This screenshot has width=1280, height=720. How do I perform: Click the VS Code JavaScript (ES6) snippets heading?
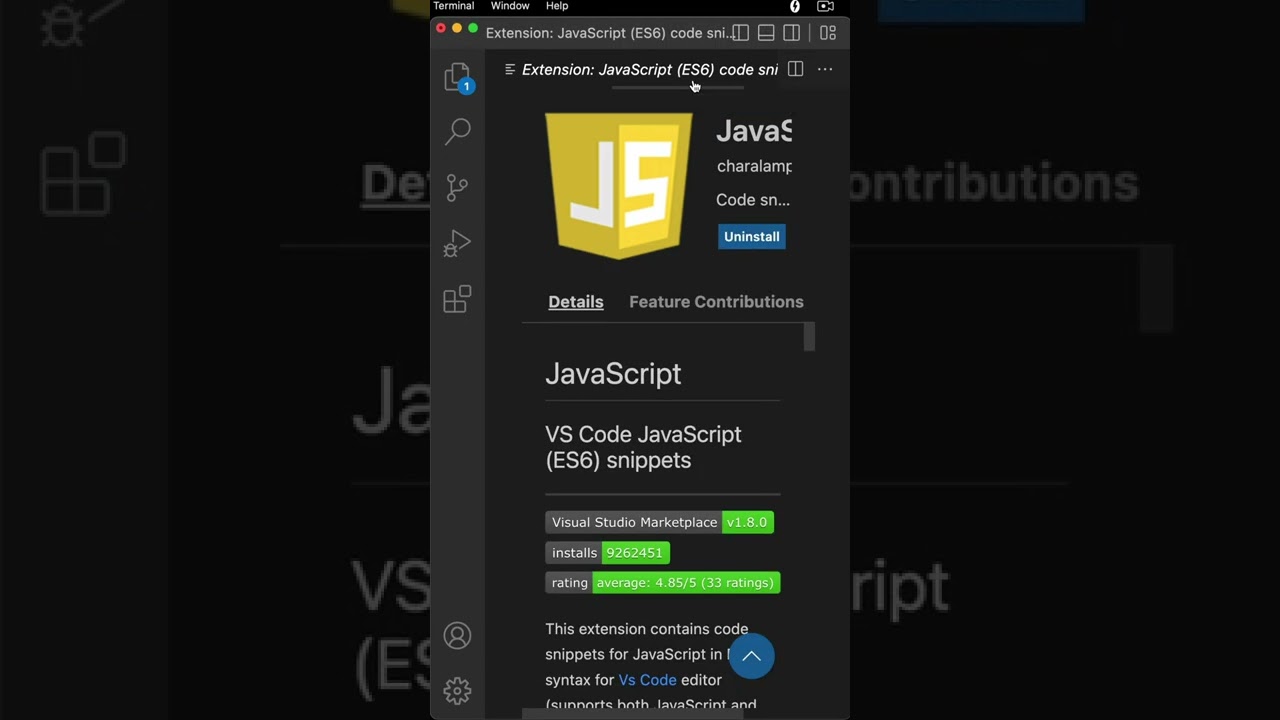coord(643,447)
